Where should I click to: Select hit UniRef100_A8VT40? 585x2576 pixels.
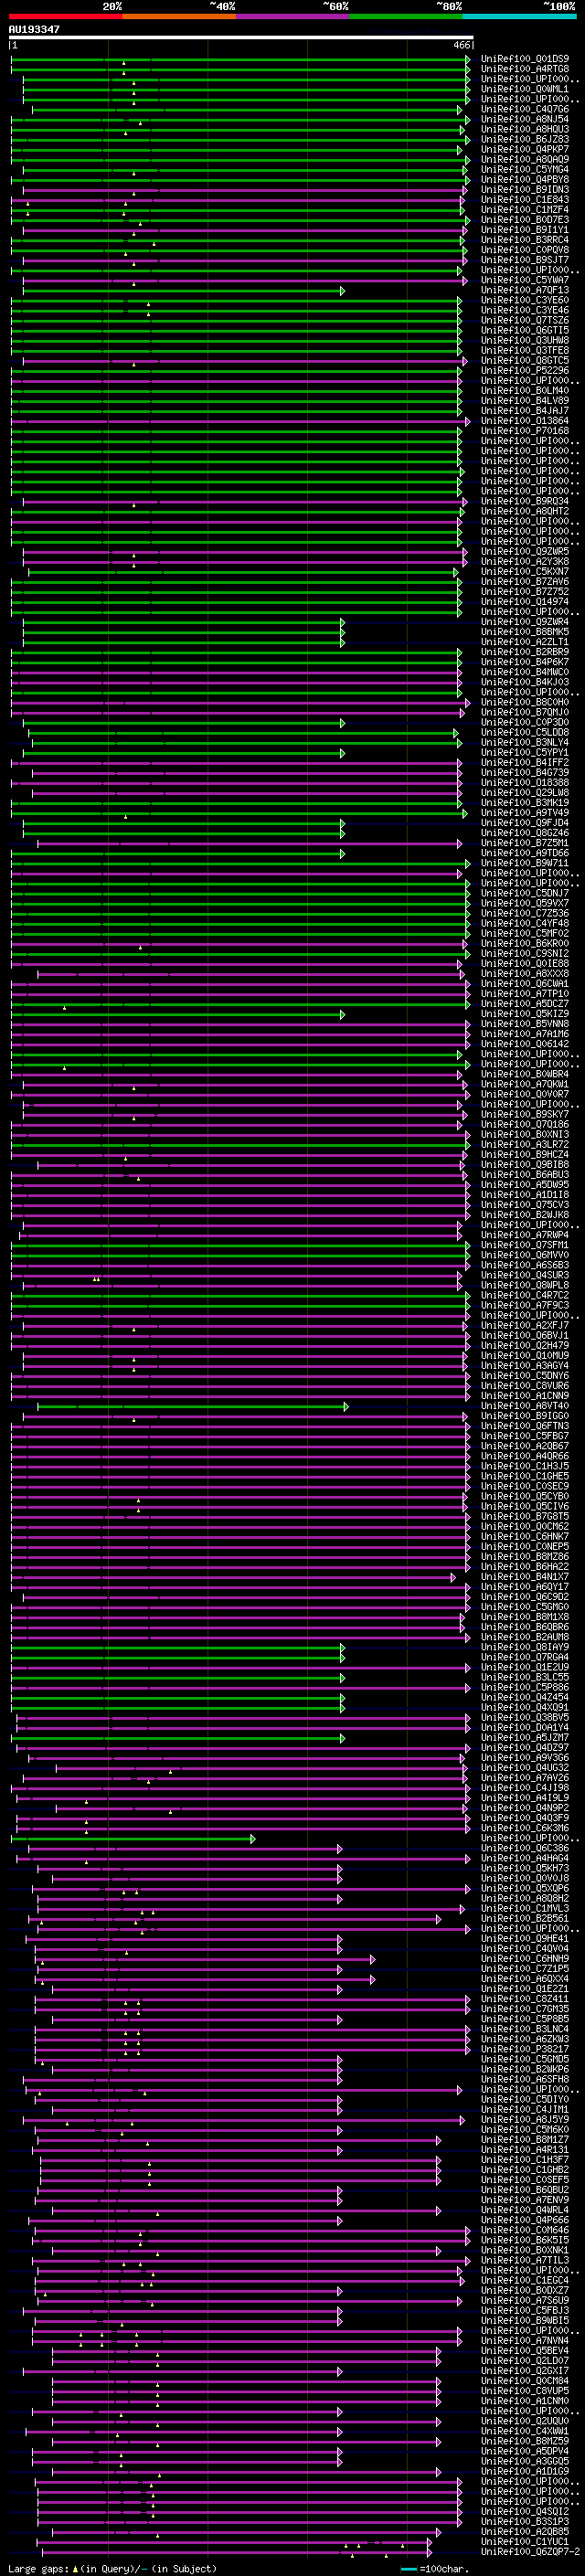pyautogui.click(x=525, y=1406)
